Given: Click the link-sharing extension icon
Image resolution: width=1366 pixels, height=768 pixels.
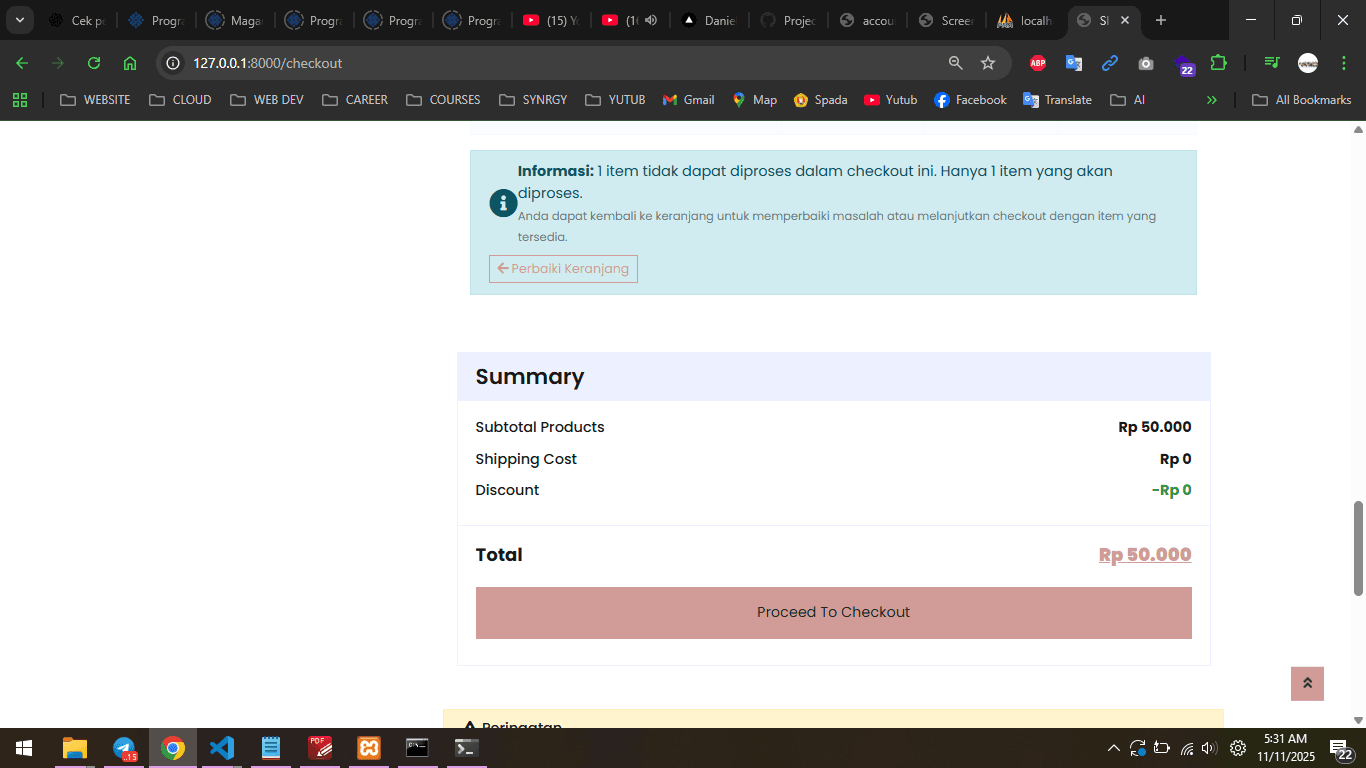Looking at the screenshot, I should pyautogui.click(x=1110, y=62).
